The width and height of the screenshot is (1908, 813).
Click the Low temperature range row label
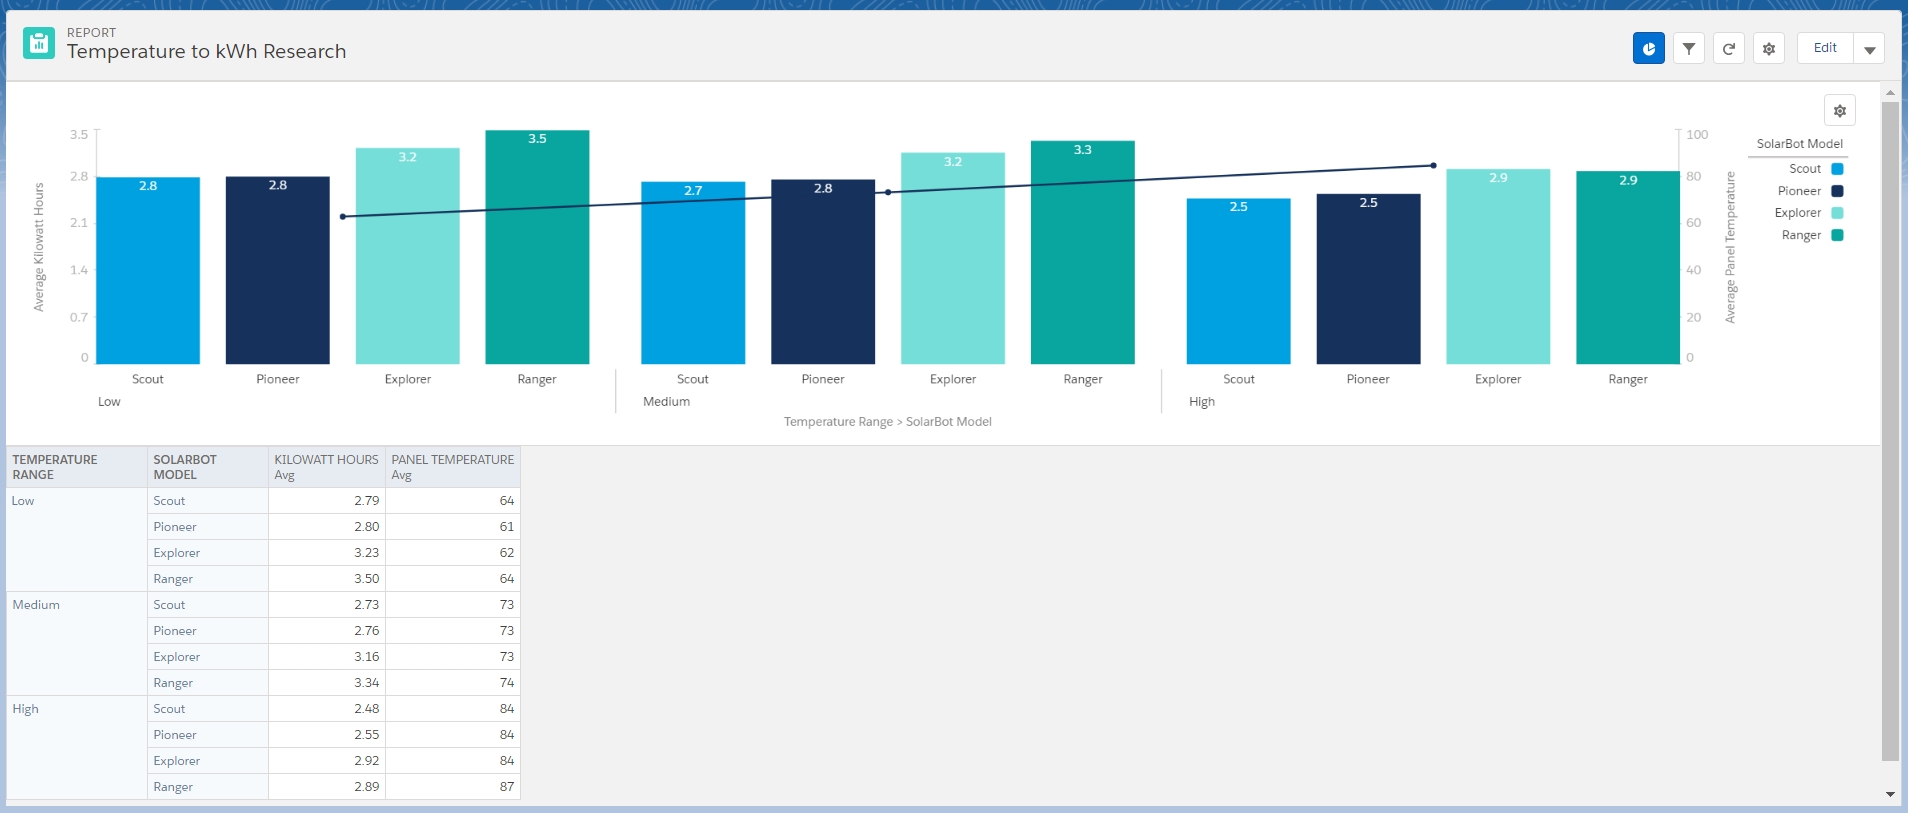[x=23, y=501]
